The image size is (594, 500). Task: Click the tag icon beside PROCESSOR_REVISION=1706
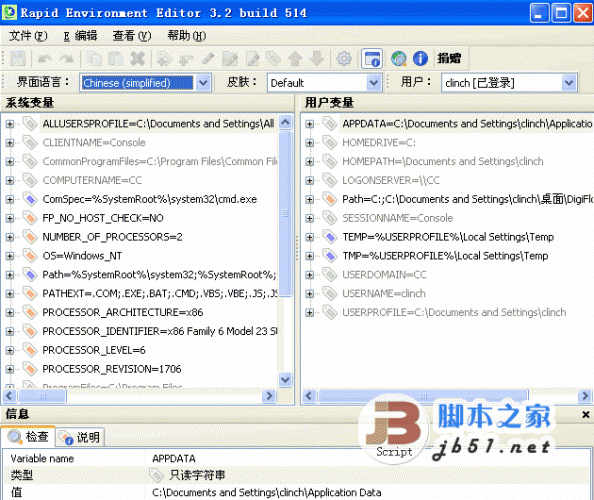30,369
